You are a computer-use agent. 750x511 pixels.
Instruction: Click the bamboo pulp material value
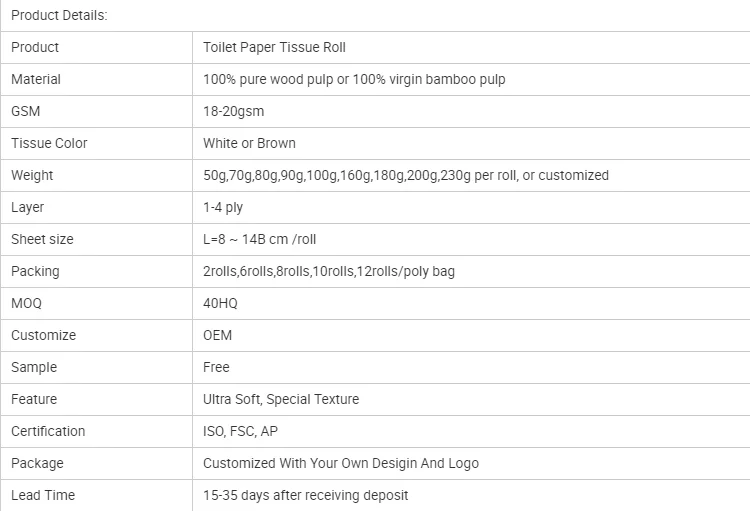(354, 79)
